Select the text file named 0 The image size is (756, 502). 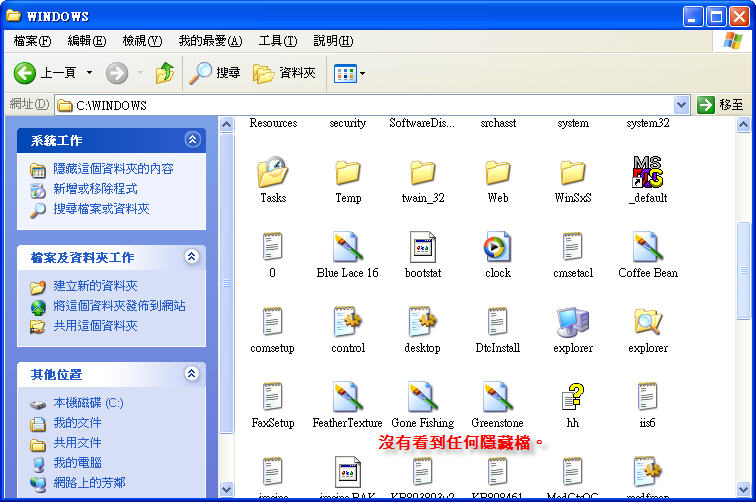[272, 255]
